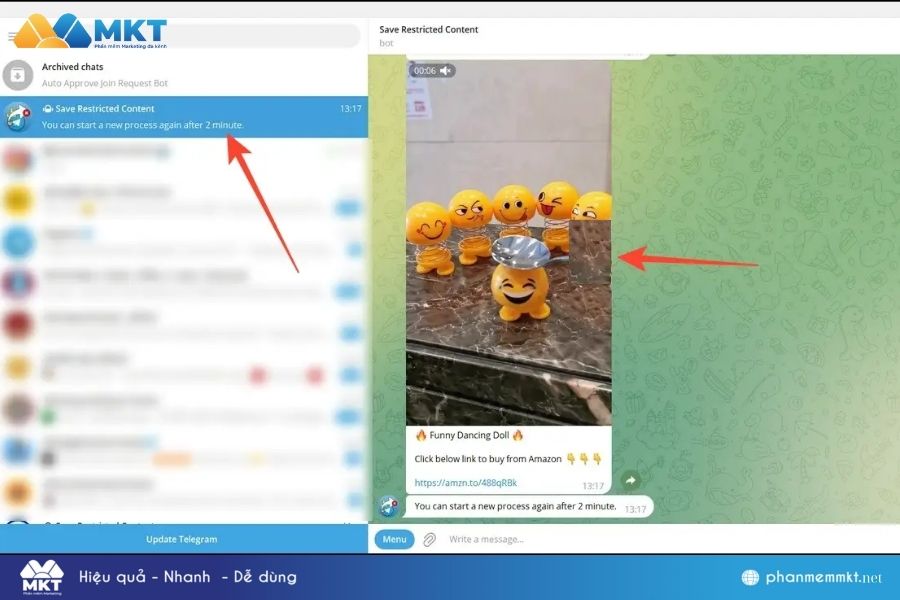Open the bot Menu dropdown
This screenshot has width=900, height=600.
(394, 538)
